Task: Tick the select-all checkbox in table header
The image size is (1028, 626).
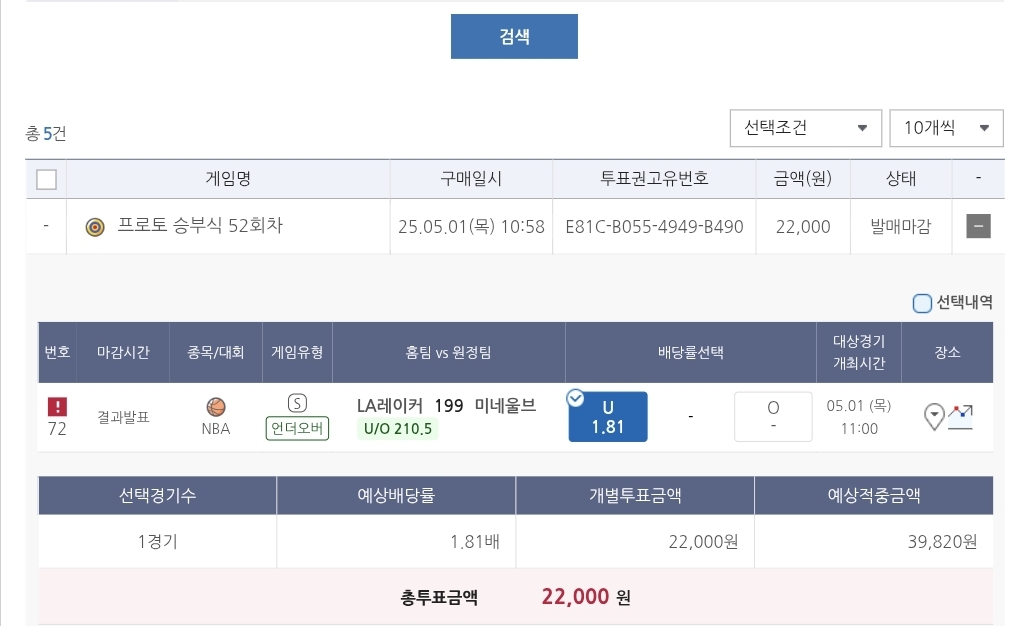Action: coord(46,180)
